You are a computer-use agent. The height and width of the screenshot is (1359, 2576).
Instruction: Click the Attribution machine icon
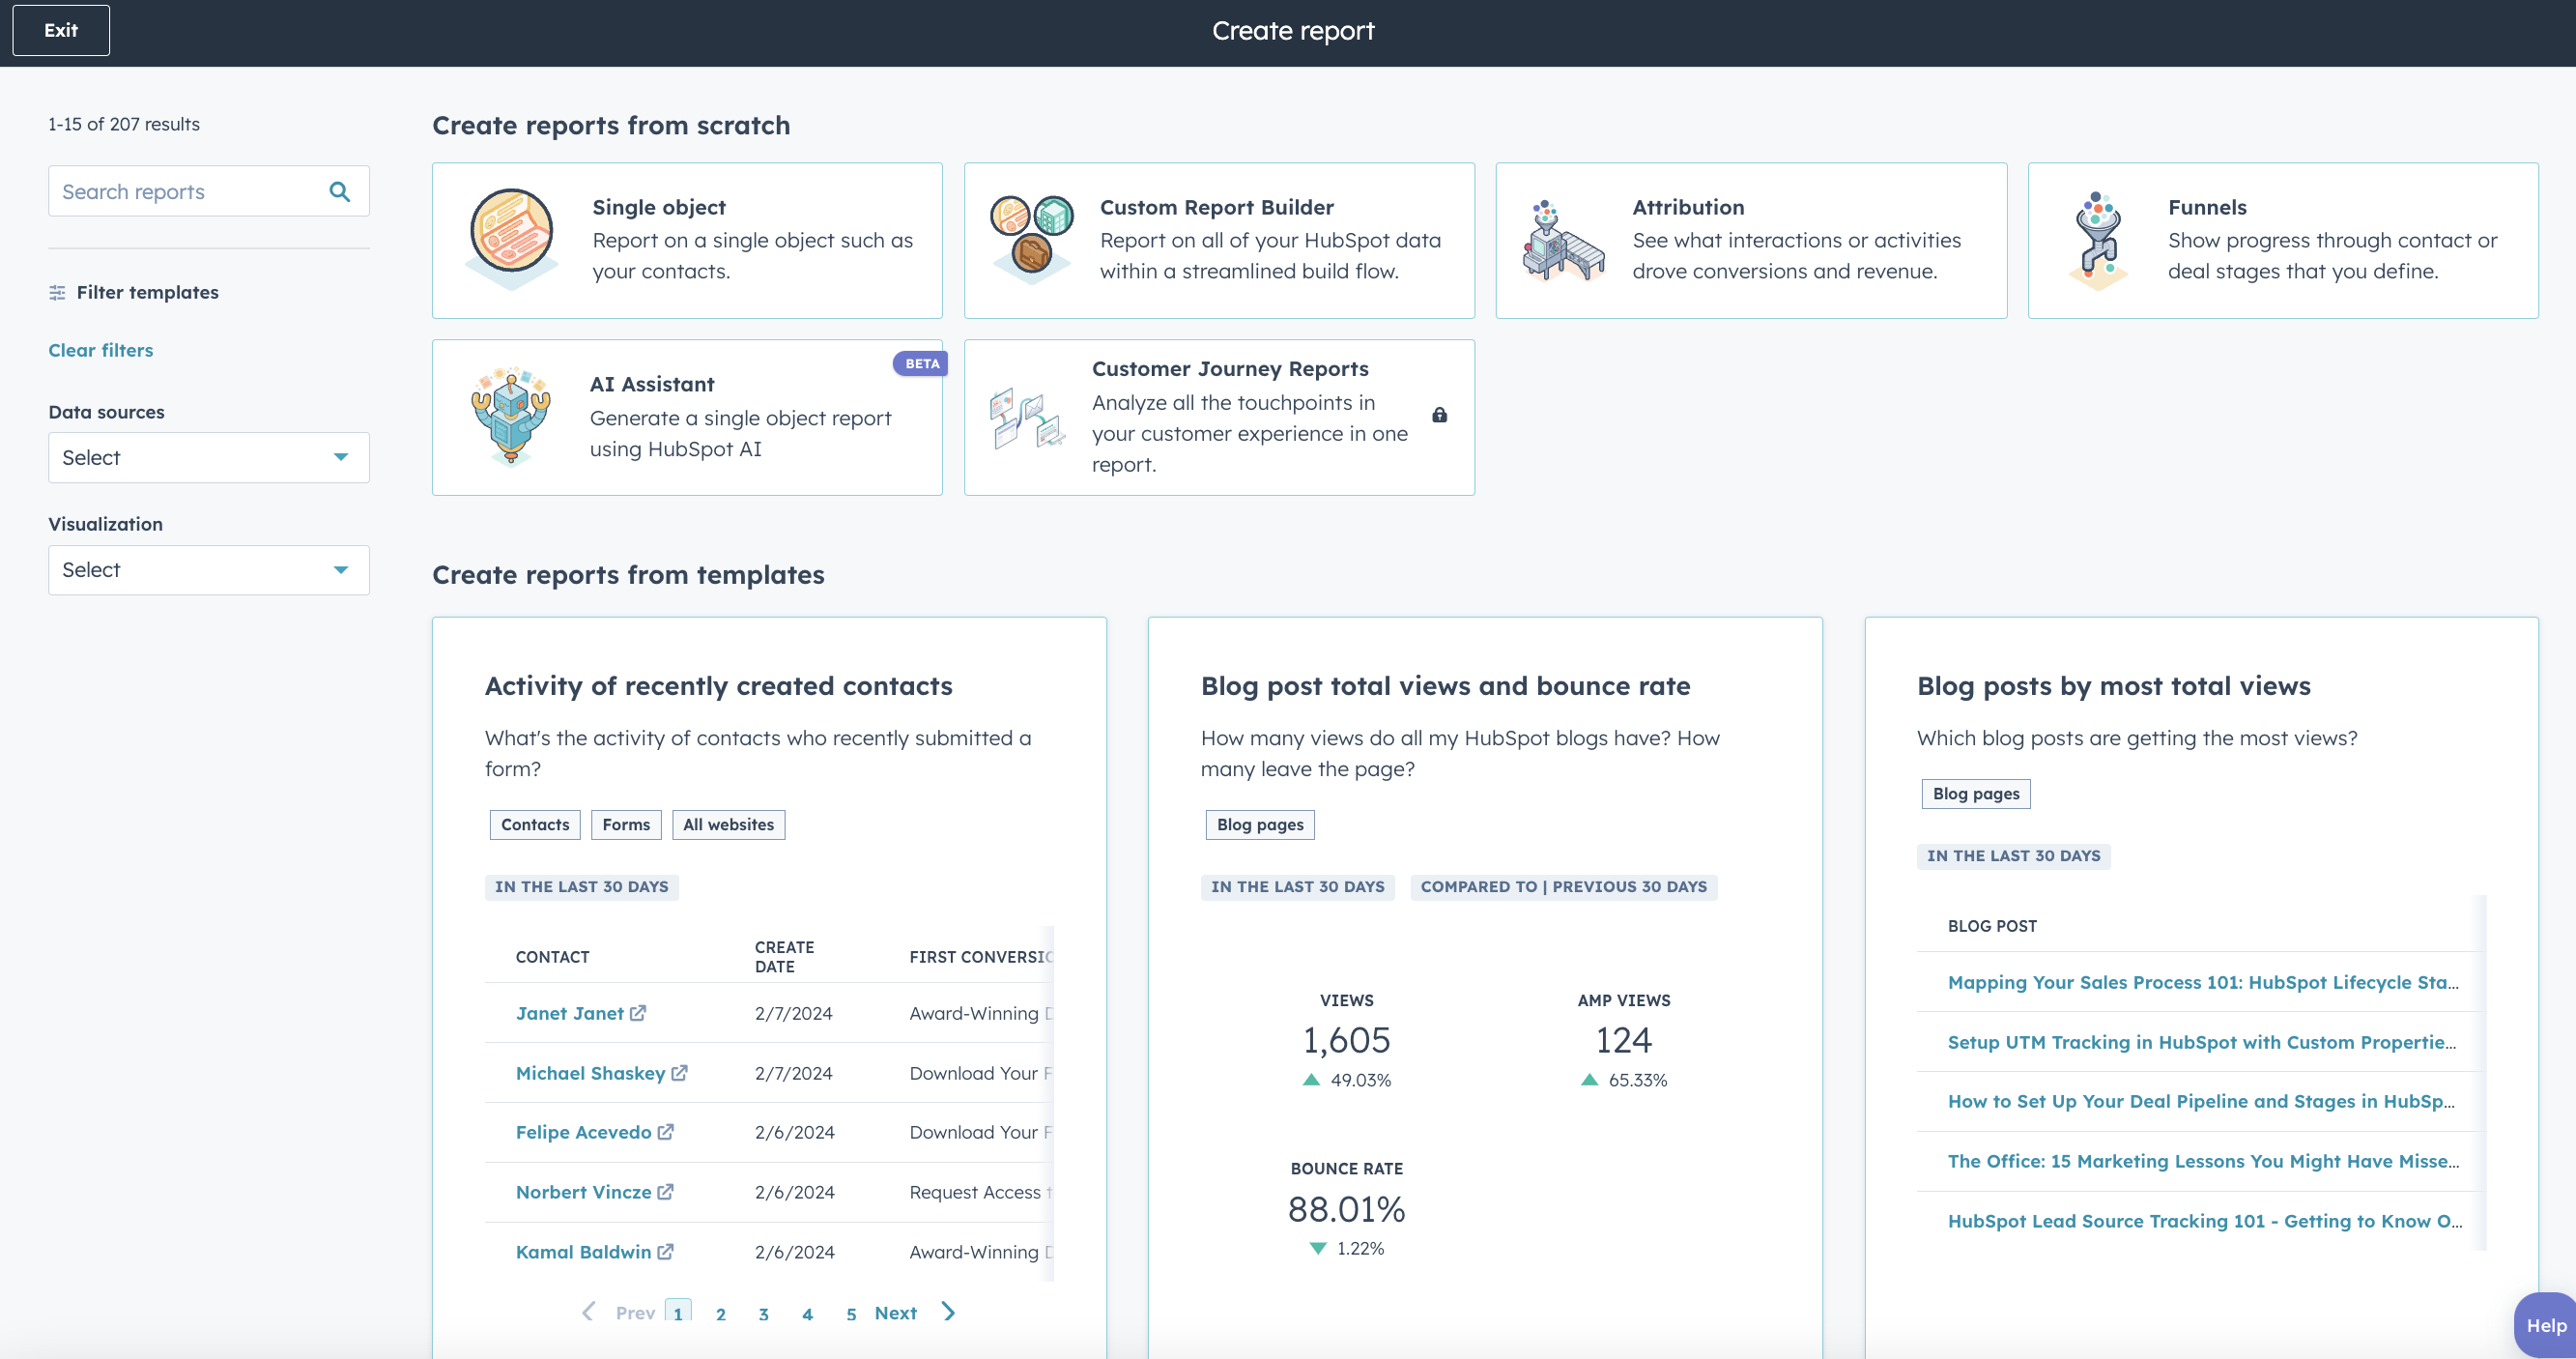[x=1563, y=240]
